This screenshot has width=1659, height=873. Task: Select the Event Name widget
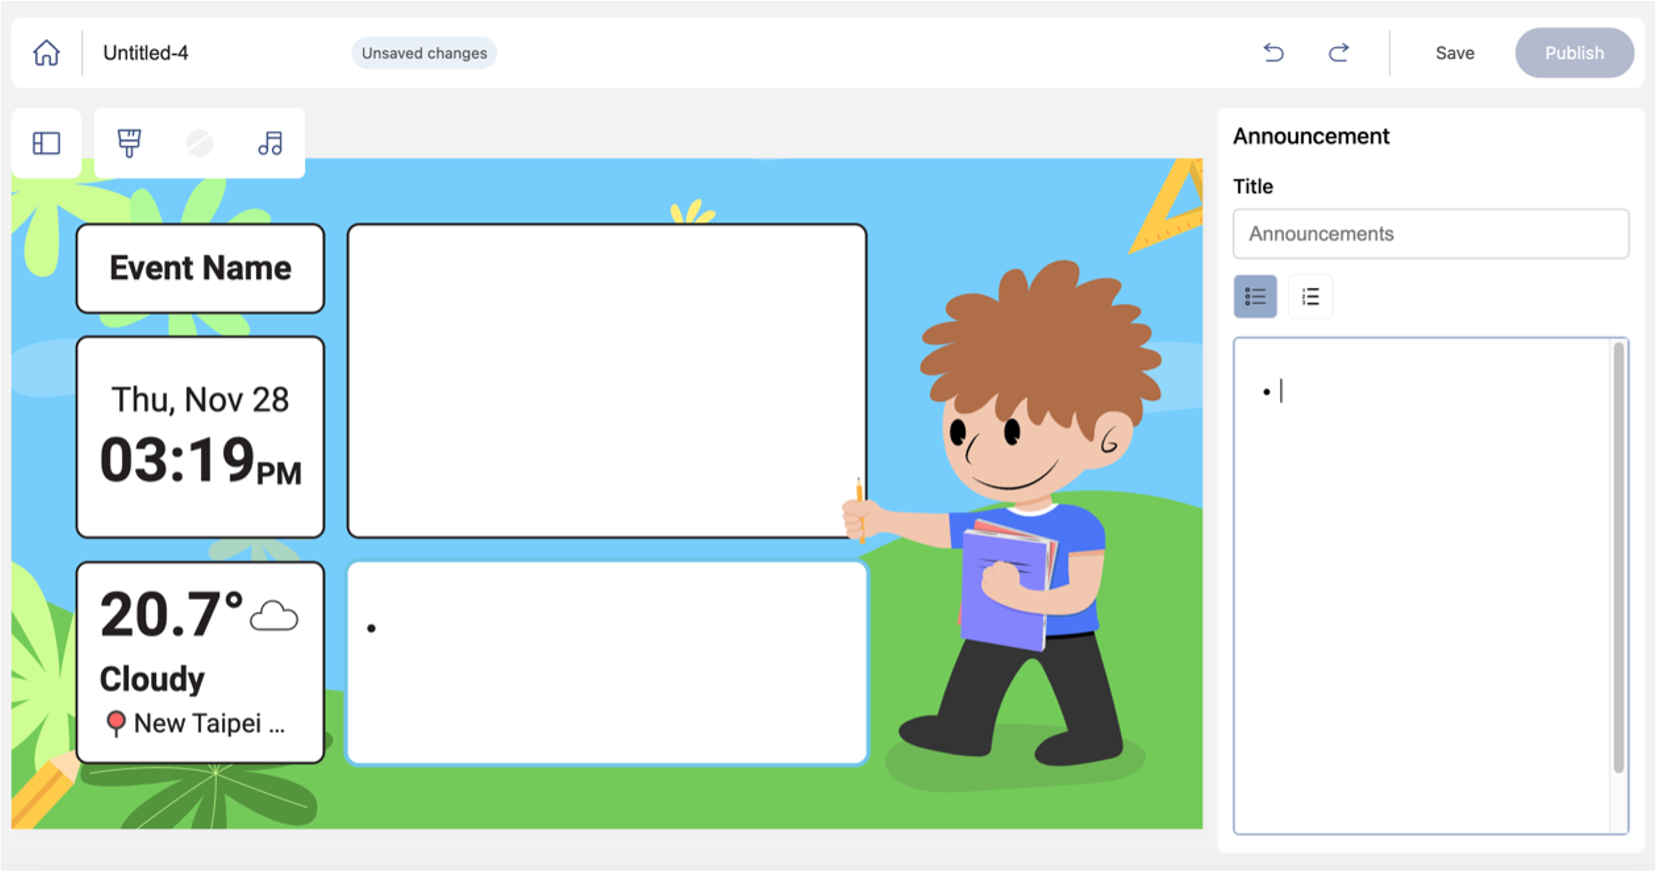(201, 269)
